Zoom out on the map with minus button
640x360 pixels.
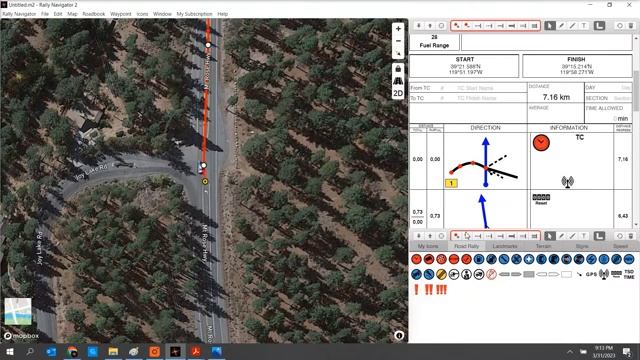pyautogui.click(x=398, y=41)
